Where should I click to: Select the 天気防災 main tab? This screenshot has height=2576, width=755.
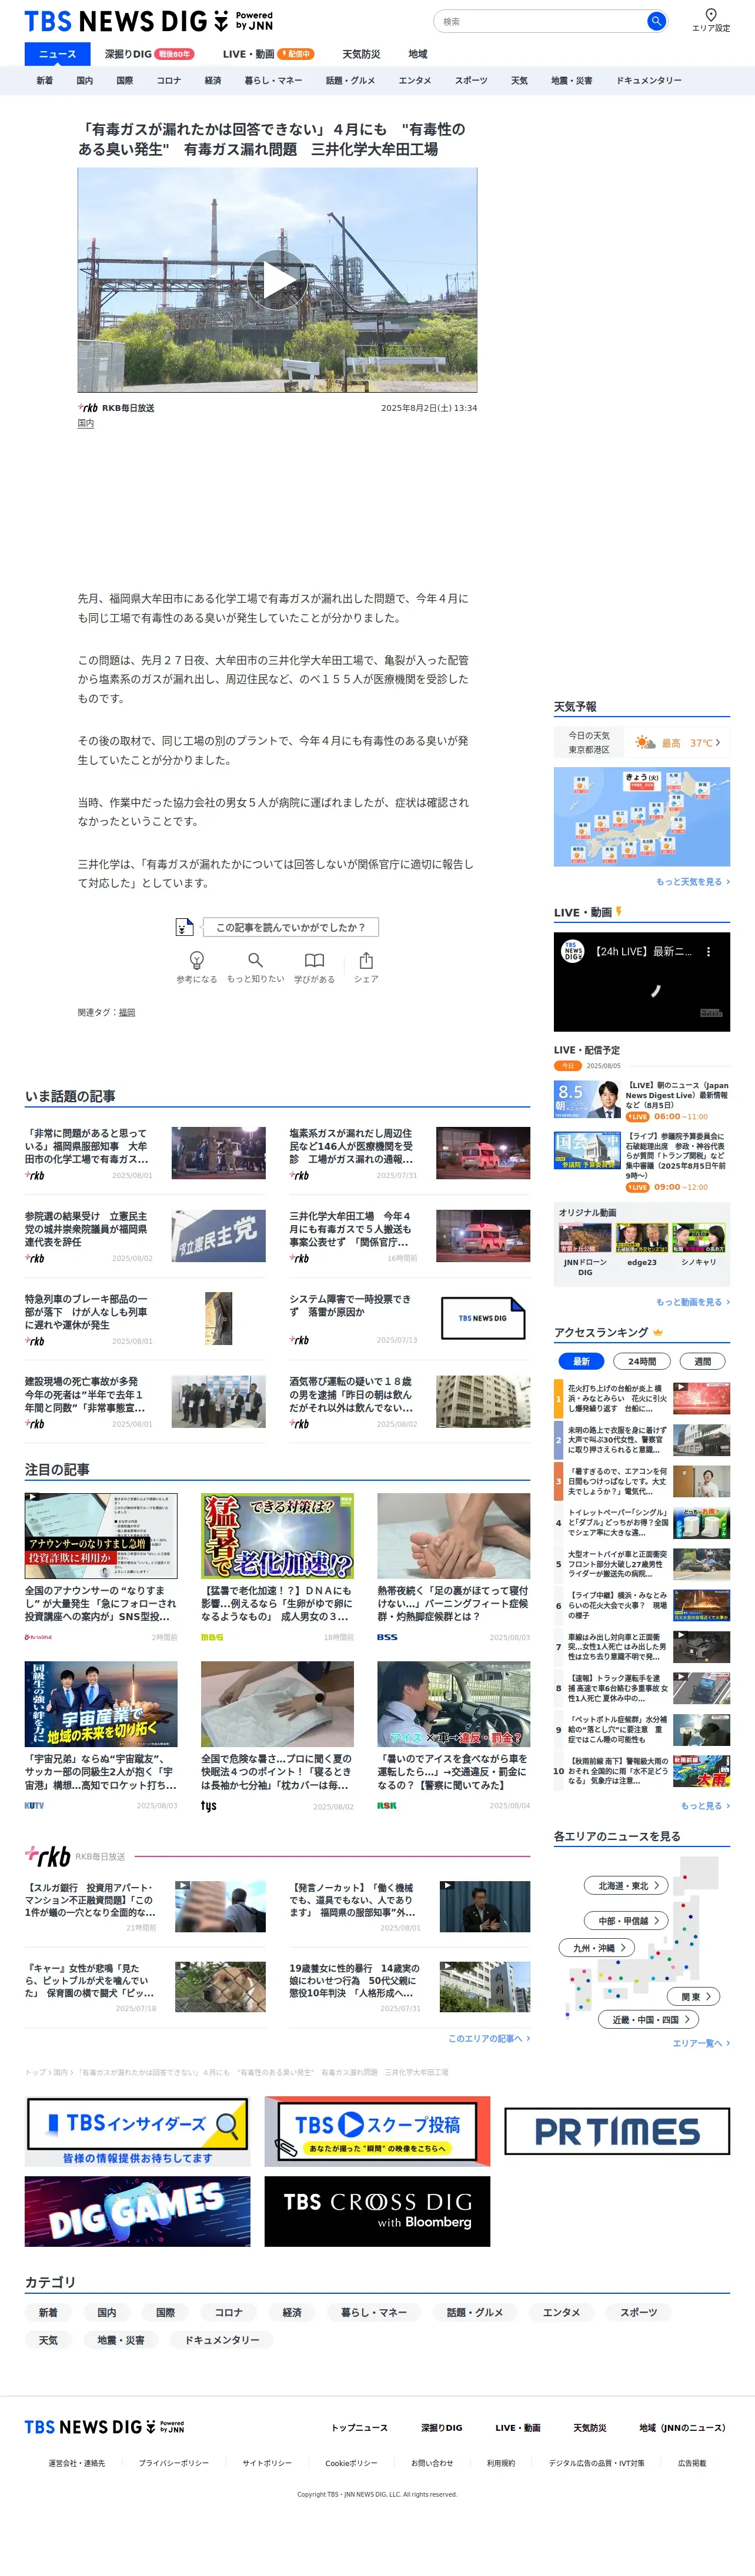pos(361,54)
